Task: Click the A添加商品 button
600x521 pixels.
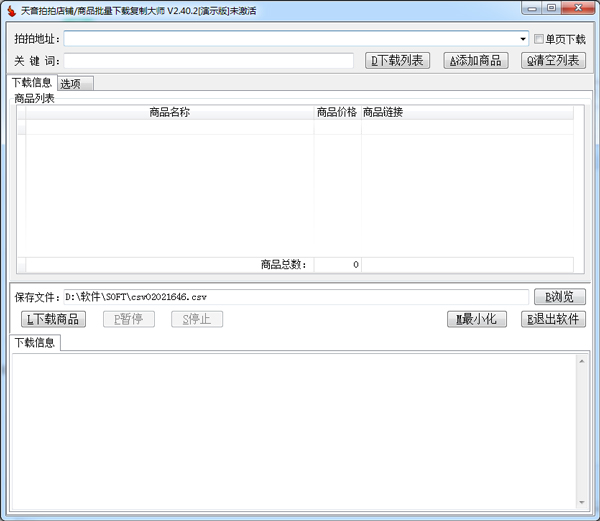Action: pyautogui.click(x=476, y=60)
